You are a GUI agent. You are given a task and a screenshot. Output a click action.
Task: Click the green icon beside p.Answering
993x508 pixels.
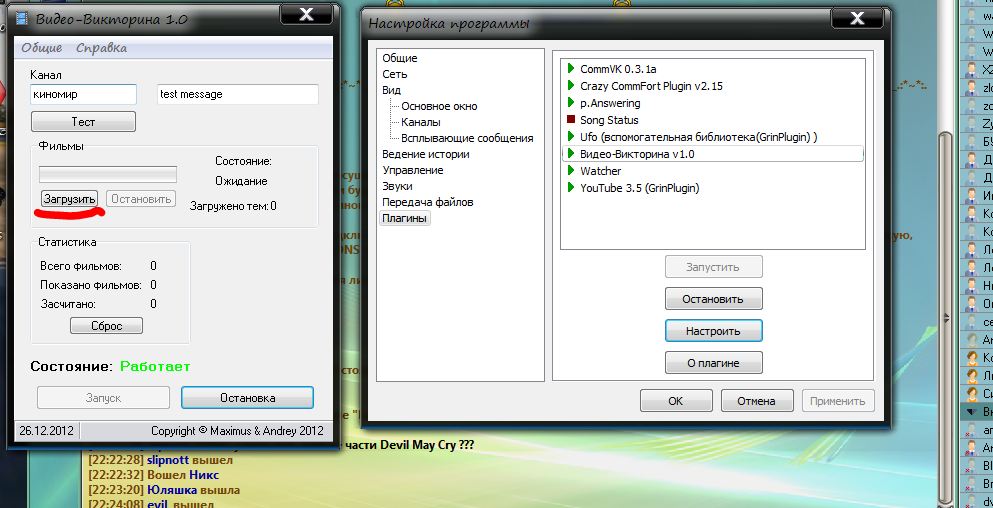coord(570,103)
